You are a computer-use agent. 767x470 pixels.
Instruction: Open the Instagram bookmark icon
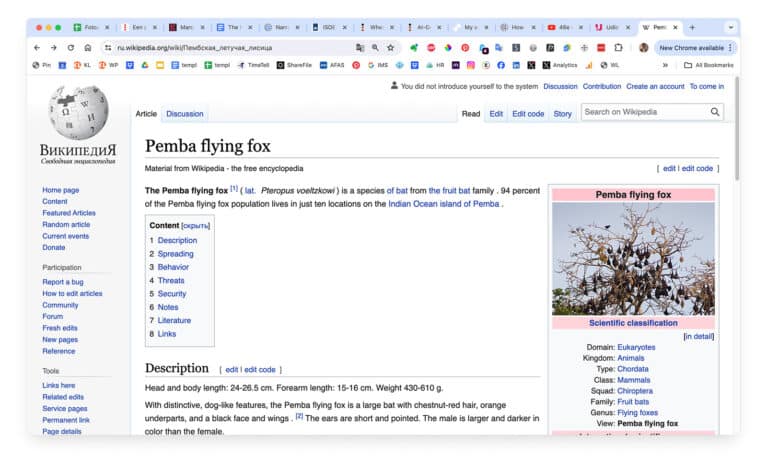(x=471, y=65)
